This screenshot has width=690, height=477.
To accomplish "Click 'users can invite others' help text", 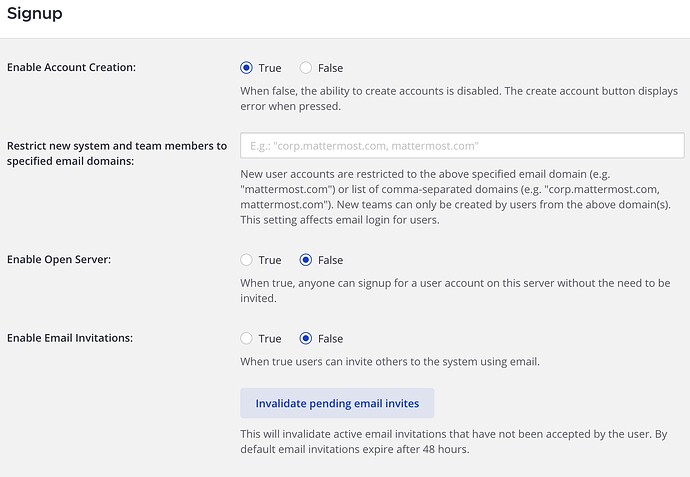I will 390,361.
